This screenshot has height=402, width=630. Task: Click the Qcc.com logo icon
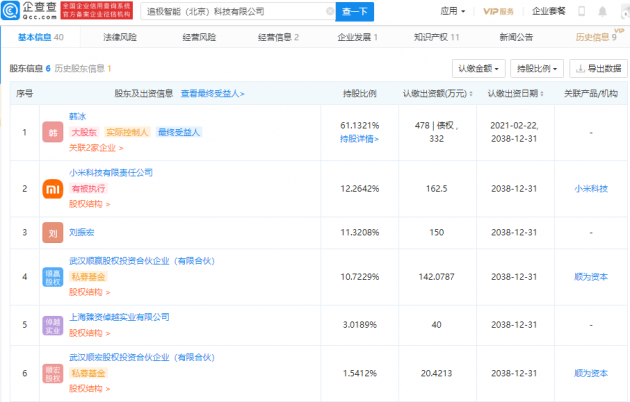coord(10,10)
